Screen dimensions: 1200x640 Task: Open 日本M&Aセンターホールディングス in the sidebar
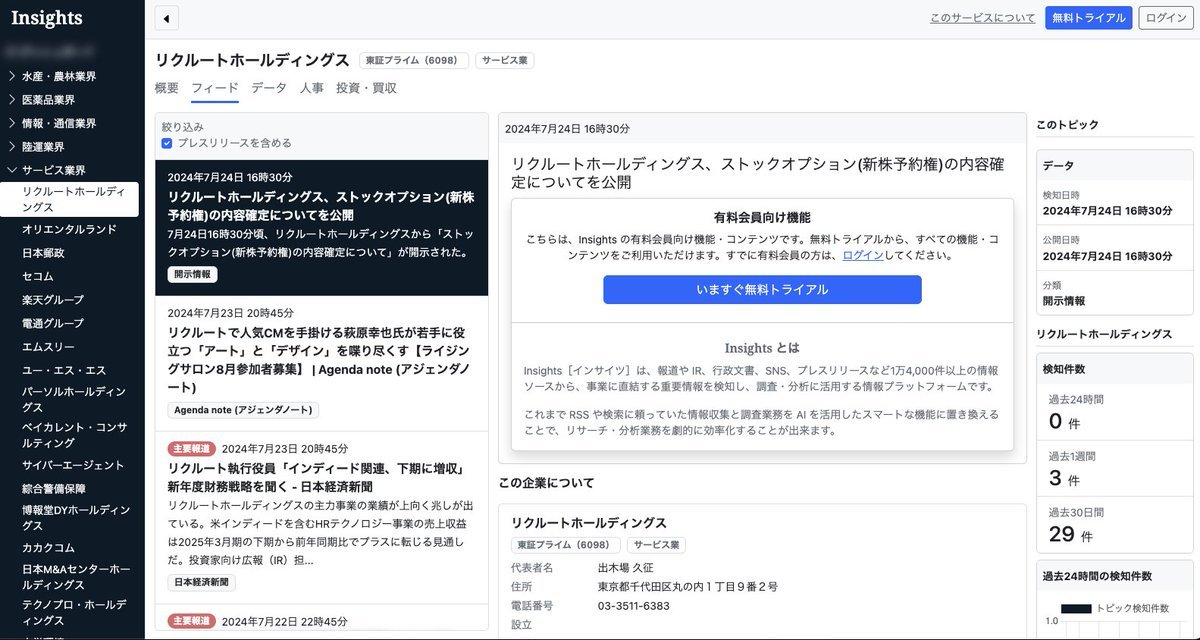click(76, 577)
